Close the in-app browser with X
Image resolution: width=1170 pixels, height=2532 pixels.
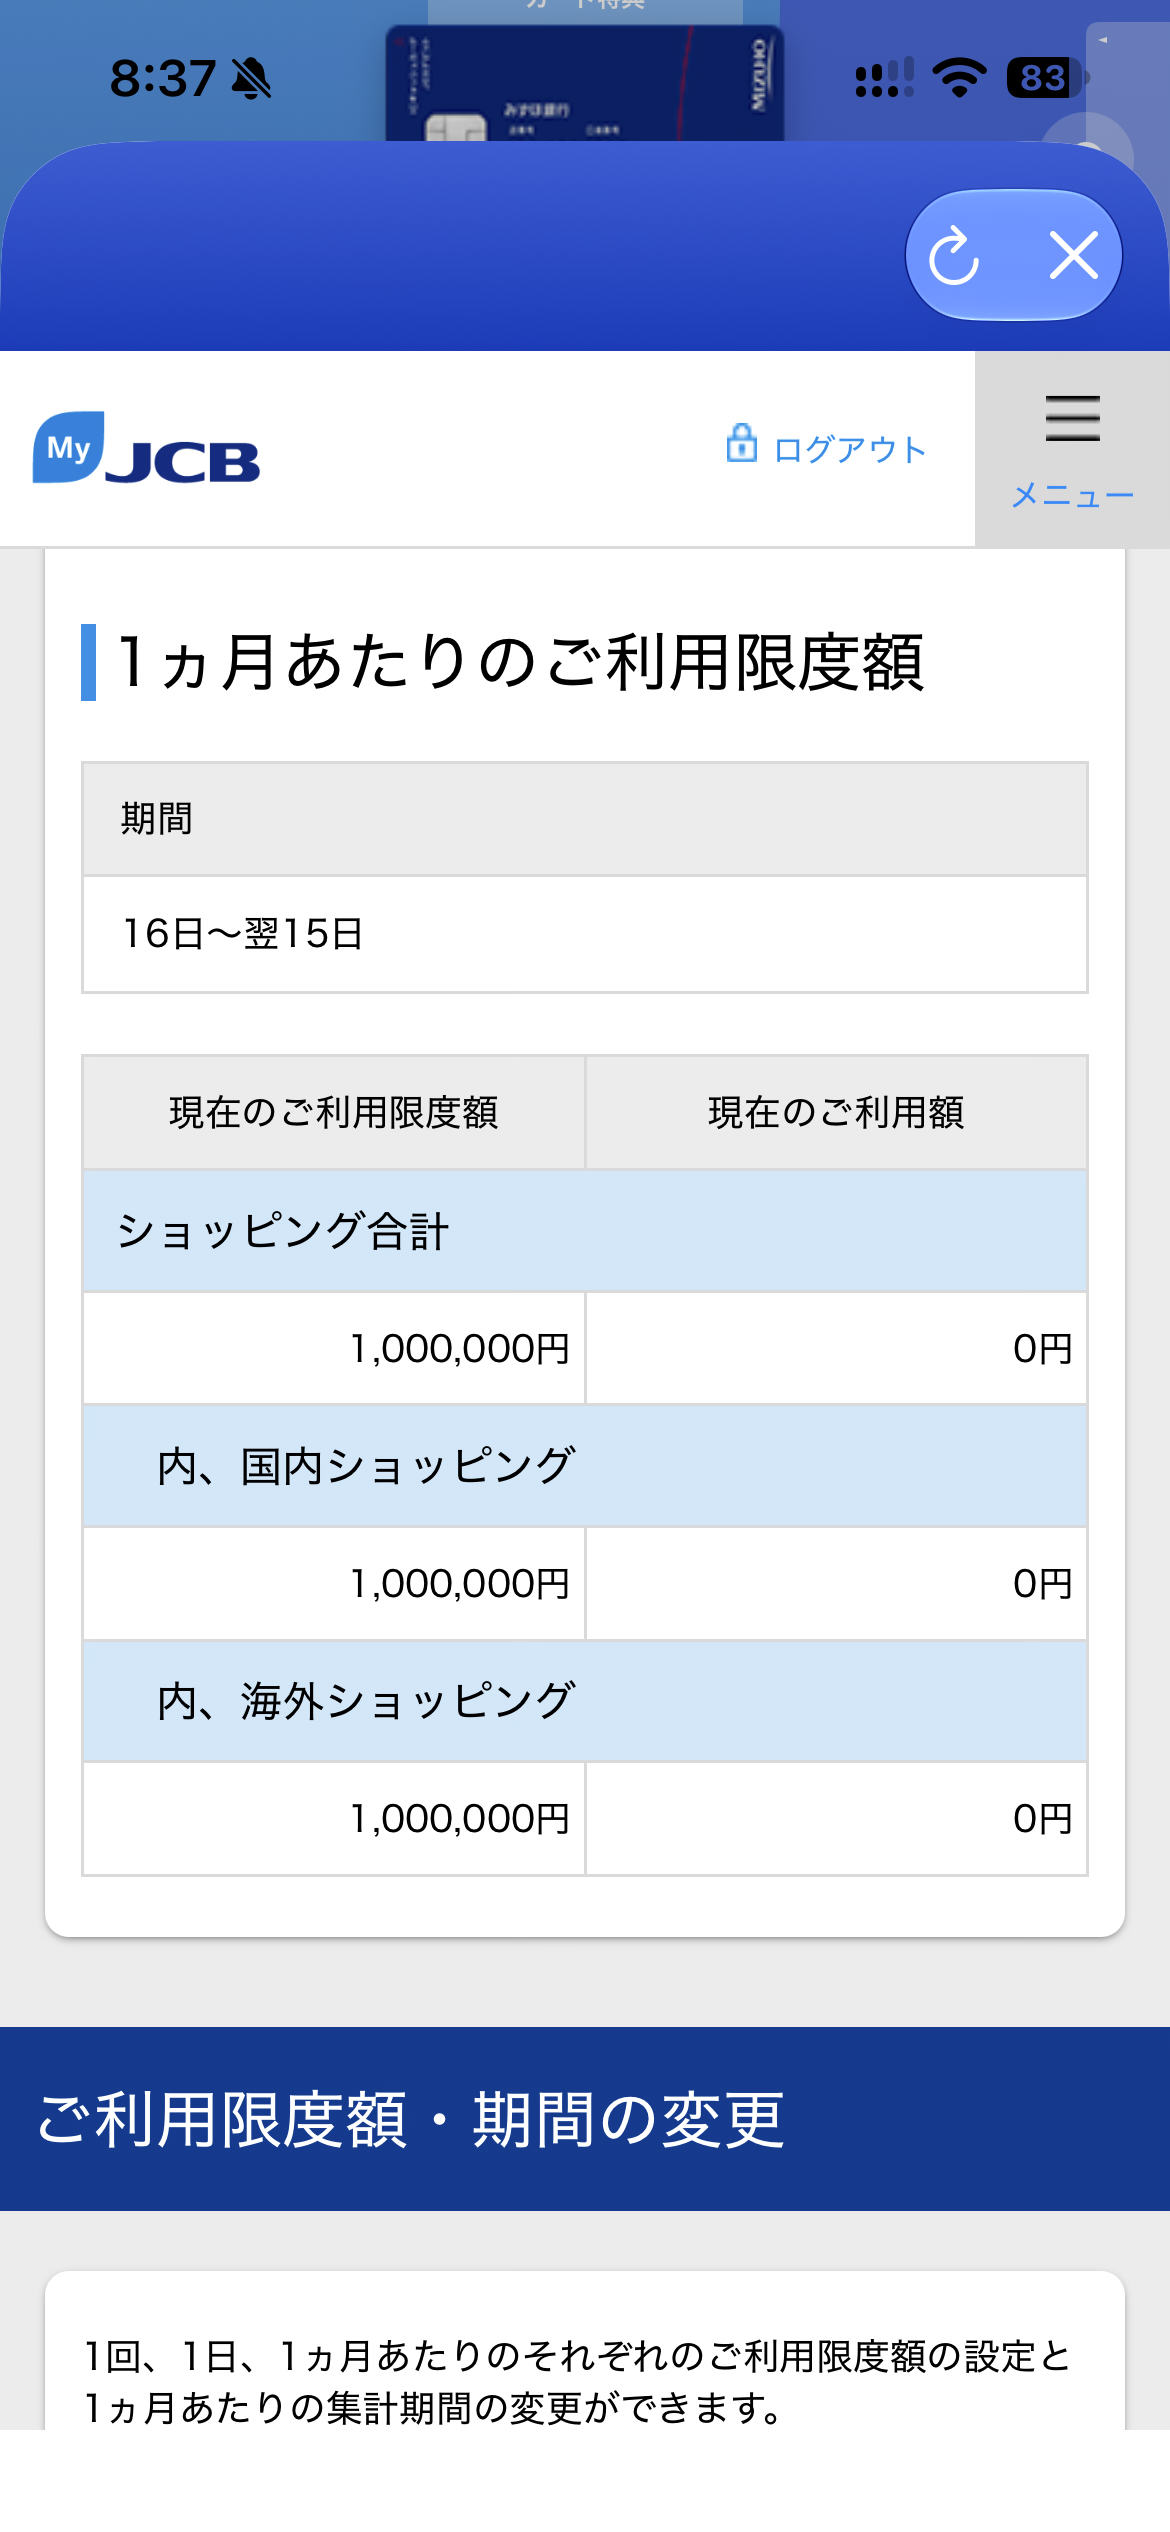1074,255
